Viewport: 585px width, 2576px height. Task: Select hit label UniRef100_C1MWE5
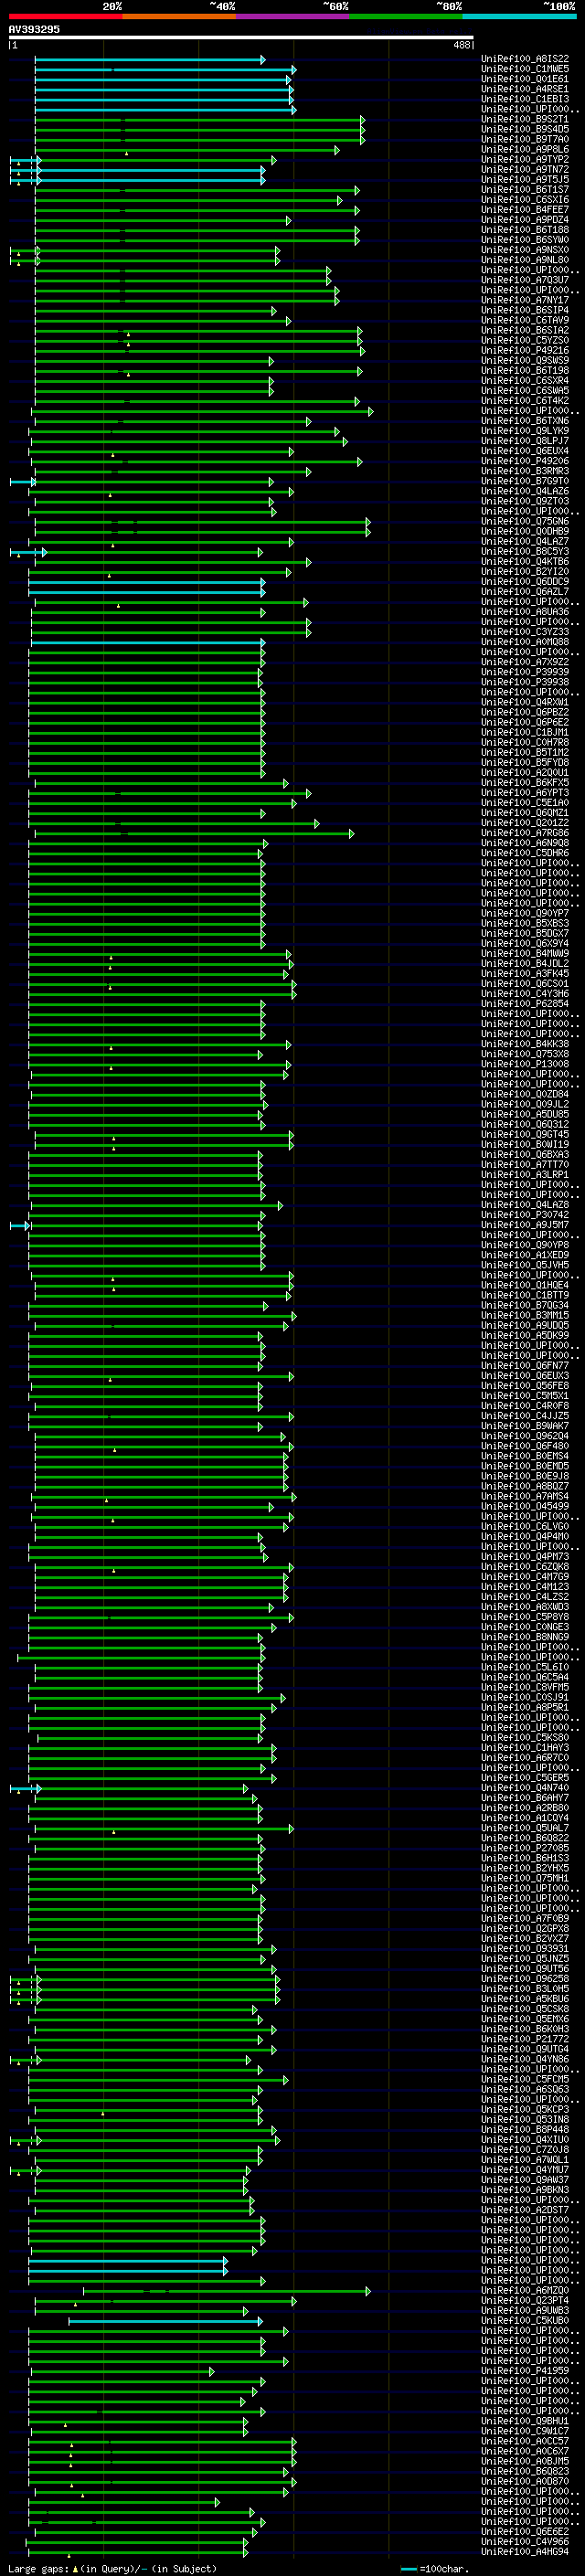tap(525, 69)
